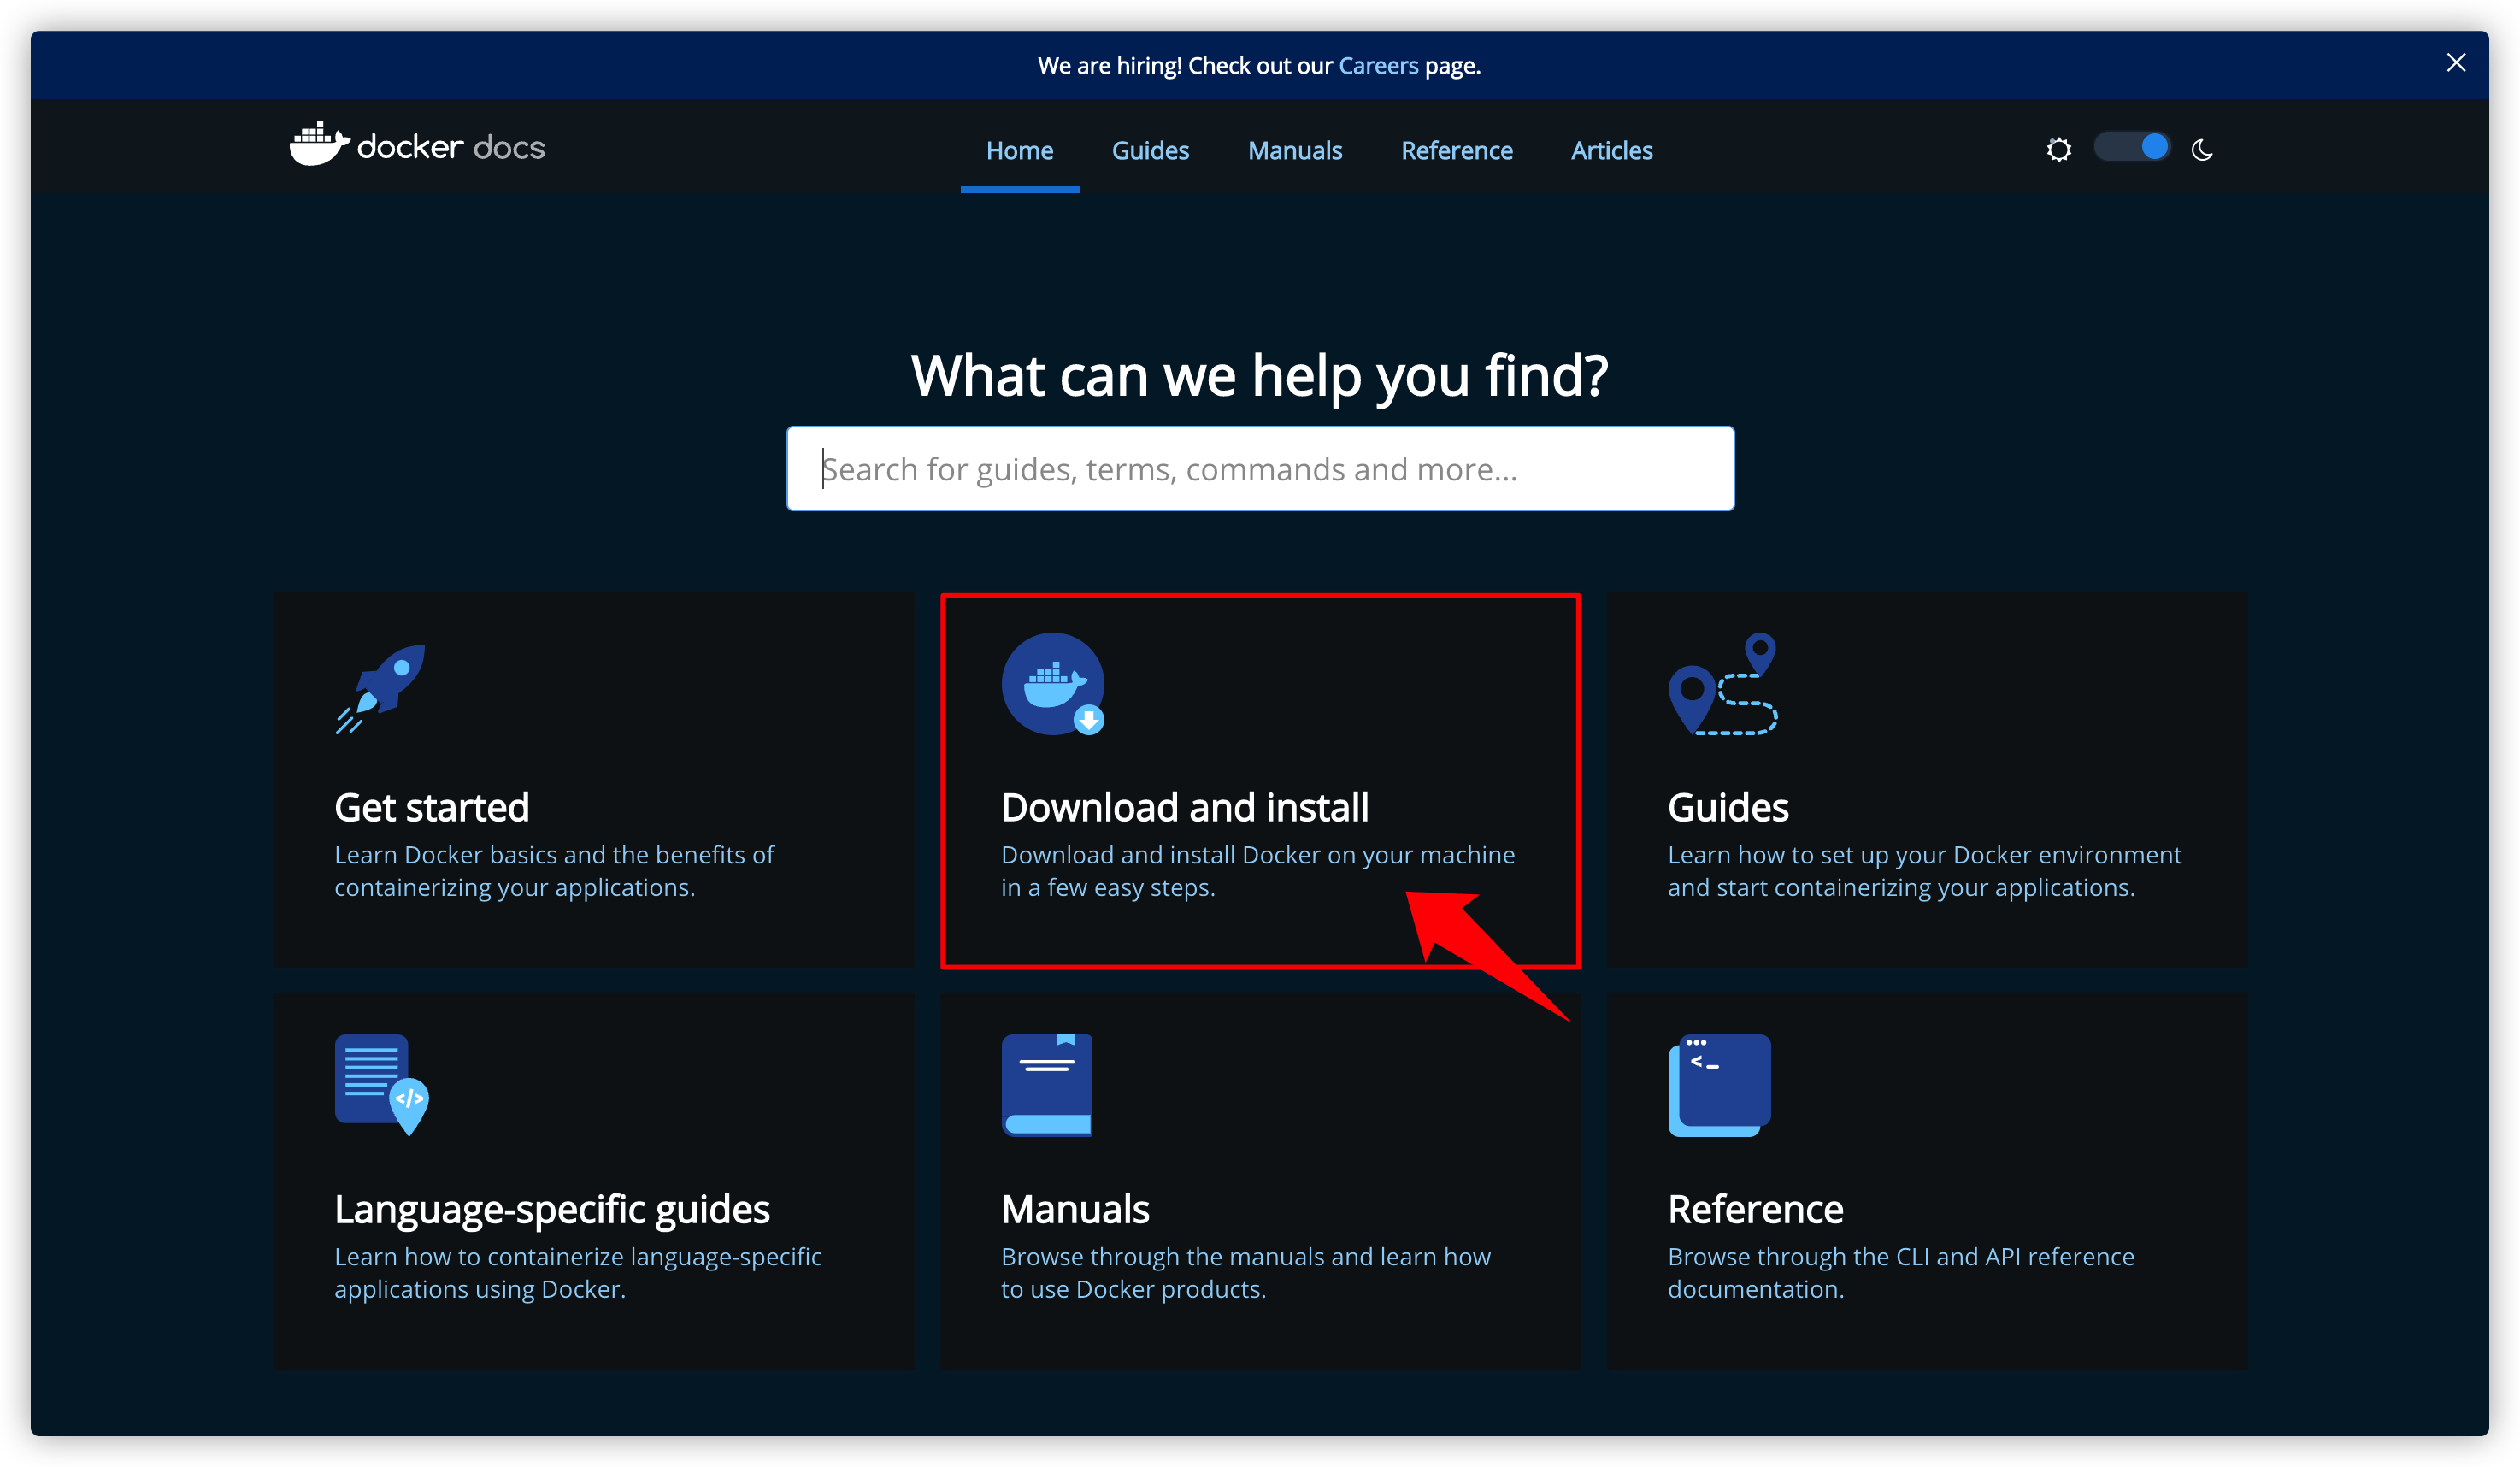Open the Manuals card heading
The width and height of the screenshot is (2520, 1467).
click(x=1075, y=1209)
